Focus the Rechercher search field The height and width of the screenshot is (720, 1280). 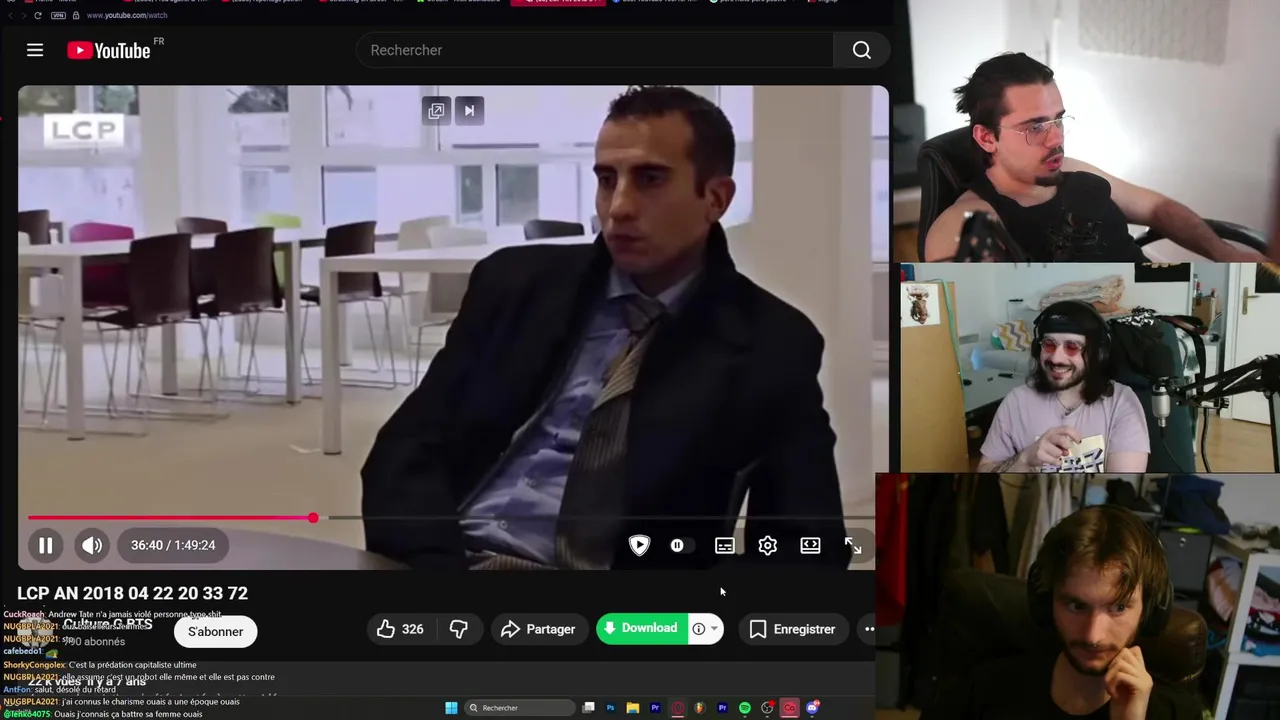coord(595,50)
